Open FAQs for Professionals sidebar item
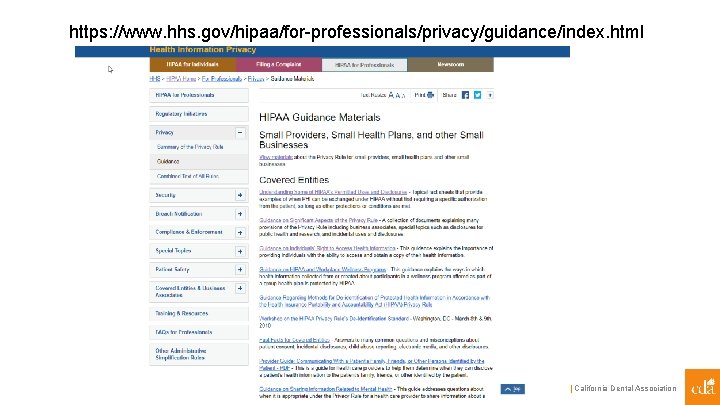Screen dimensions: 720x405 pyautogui.click(x=199, y=332)
